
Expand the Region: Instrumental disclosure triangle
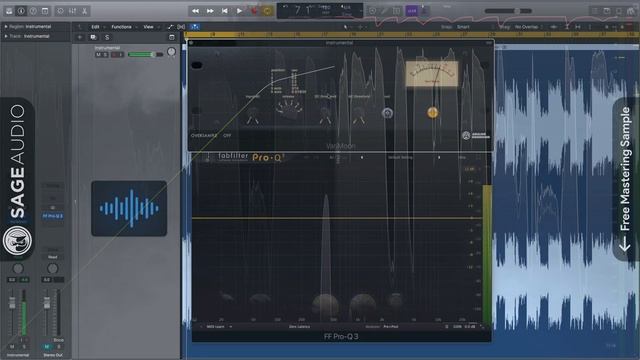click(6, 27)
